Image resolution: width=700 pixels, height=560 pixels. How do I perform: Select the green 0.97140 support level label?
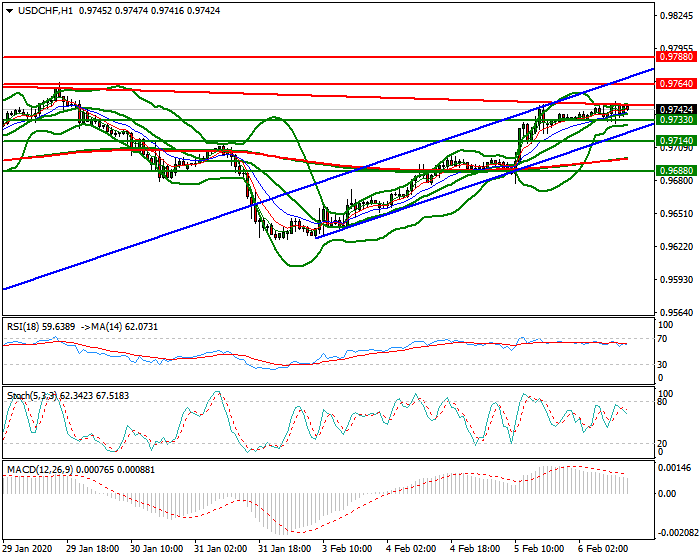click(676, 141)
